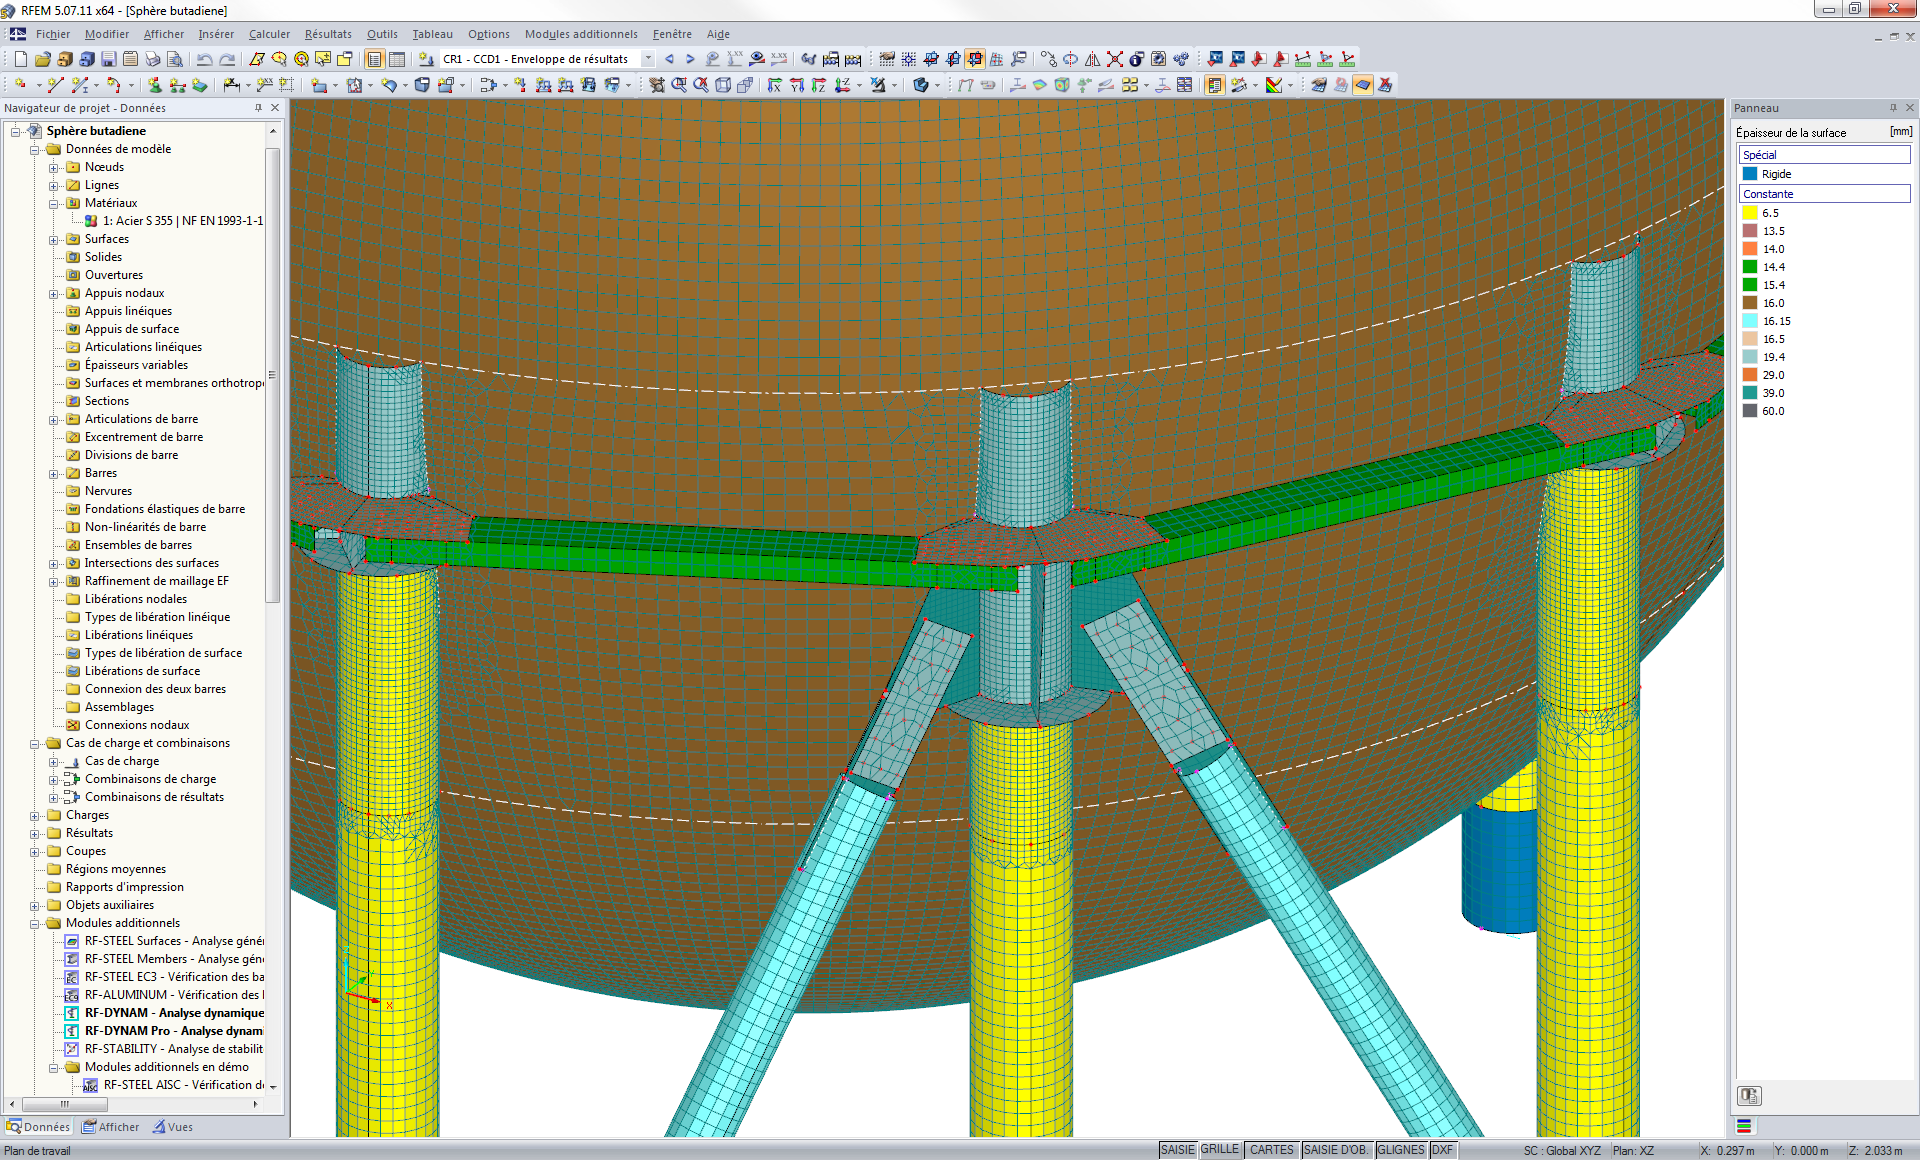Expand the Résultats tree node
Screen dimensions: 1920x1160
35,834
